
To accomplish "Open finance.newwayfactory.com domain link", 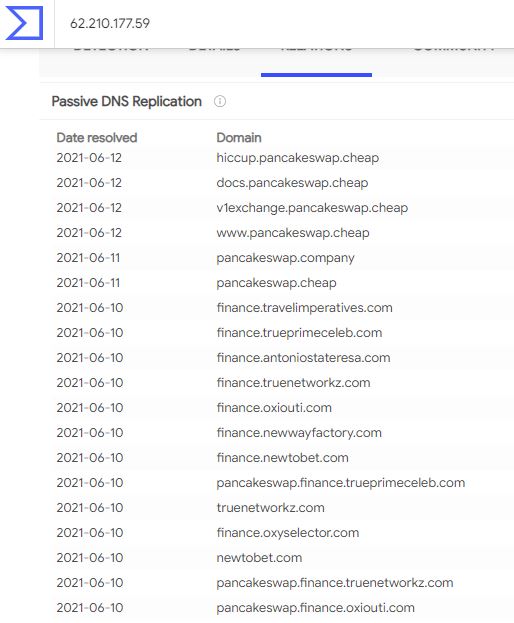I will [x=299, y=433].
